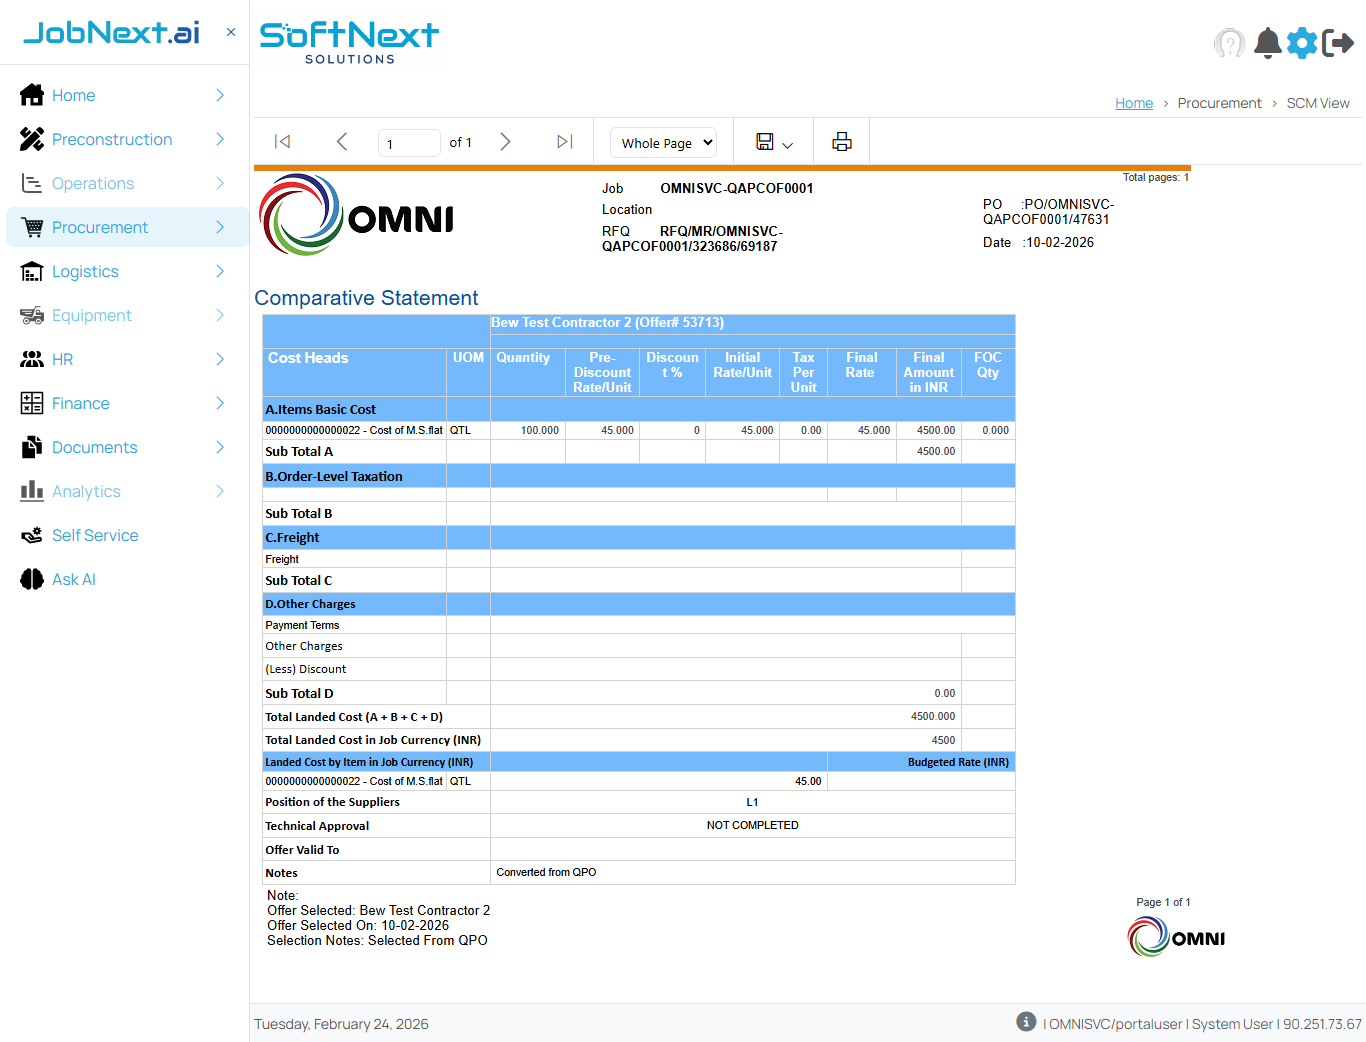Click the help question mark icon
The width and height of the screenshot is (1366, 1042).
[x=1230, y=43]
